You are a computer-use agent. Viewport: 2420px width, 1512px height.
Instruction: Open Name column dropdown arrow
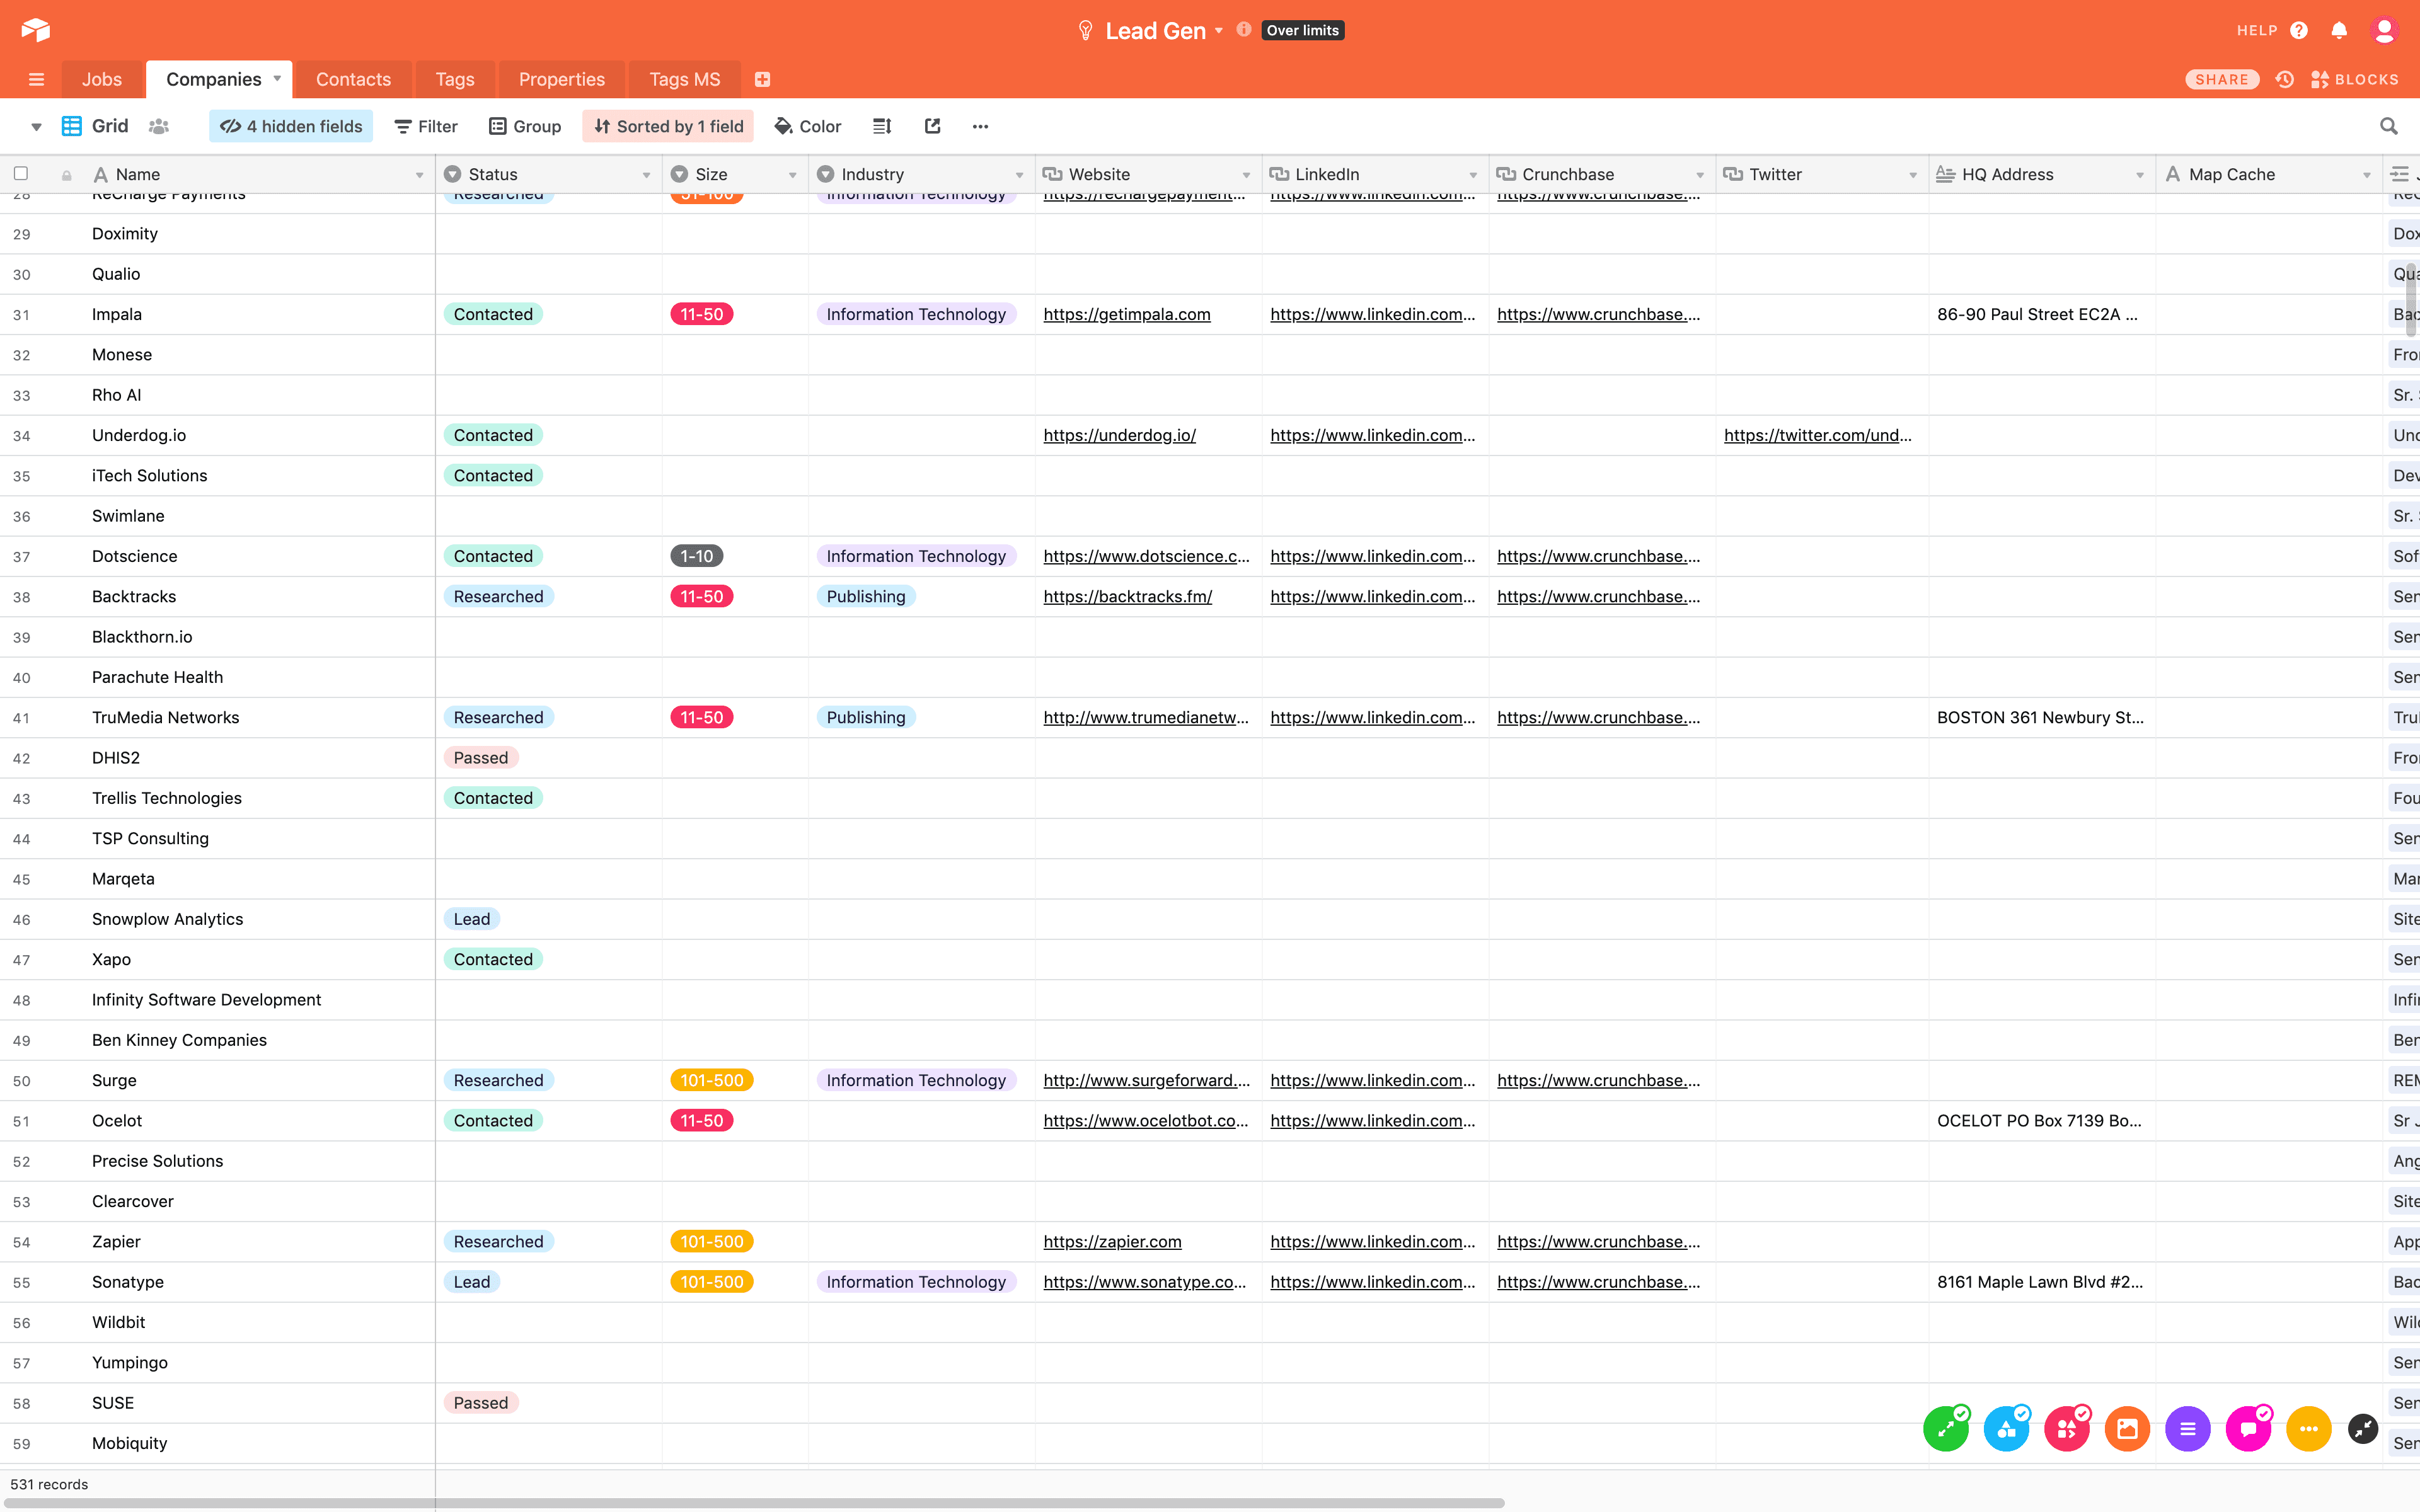coord(419,175)
